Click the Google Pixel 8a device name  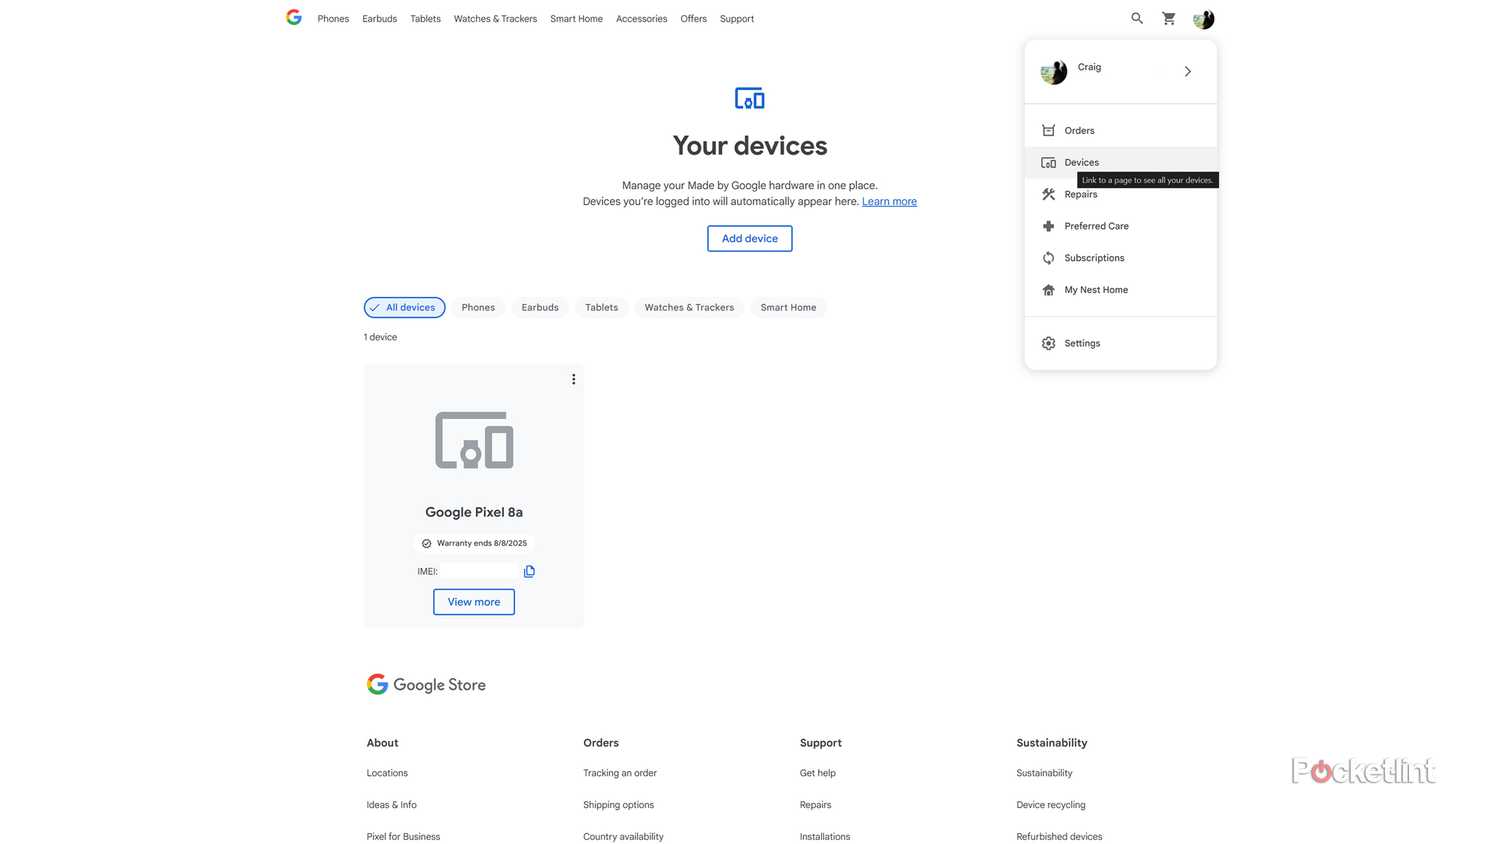click(474, 512)
